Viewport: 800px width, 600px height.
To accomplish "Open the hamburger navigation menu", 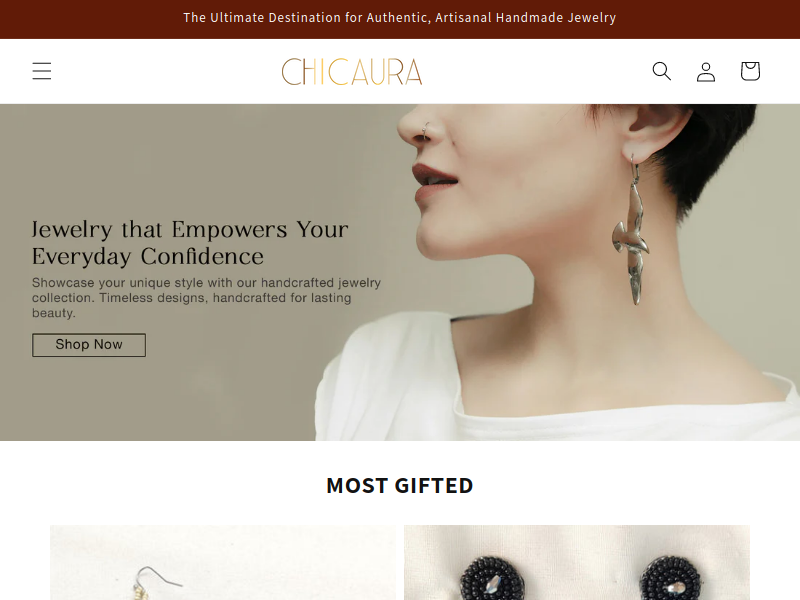I will tap(42, 71).
